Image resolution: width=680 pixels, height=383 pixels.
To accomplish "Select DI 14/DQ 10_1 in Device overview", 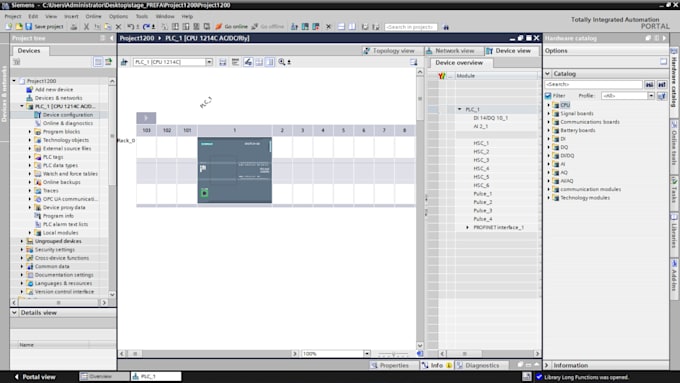I will (490, 118).
